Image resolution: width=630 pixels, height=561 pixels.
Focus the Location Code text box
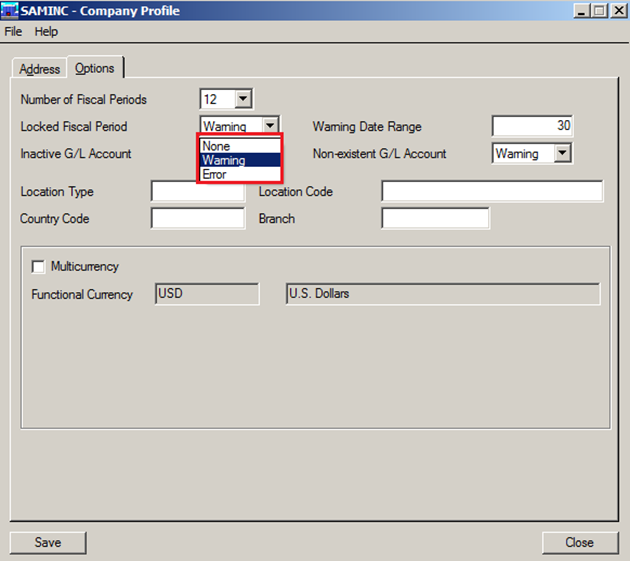(492, 191)
